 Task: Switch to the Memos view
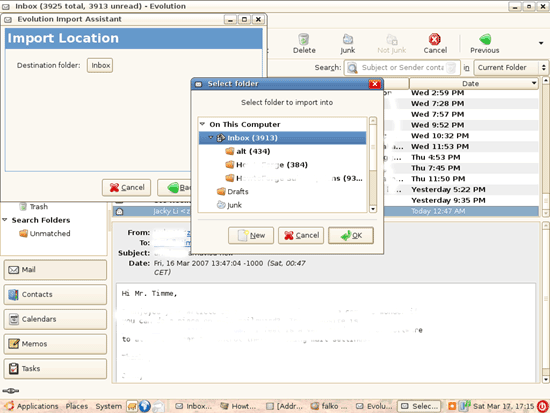click(x=55, y=344)
